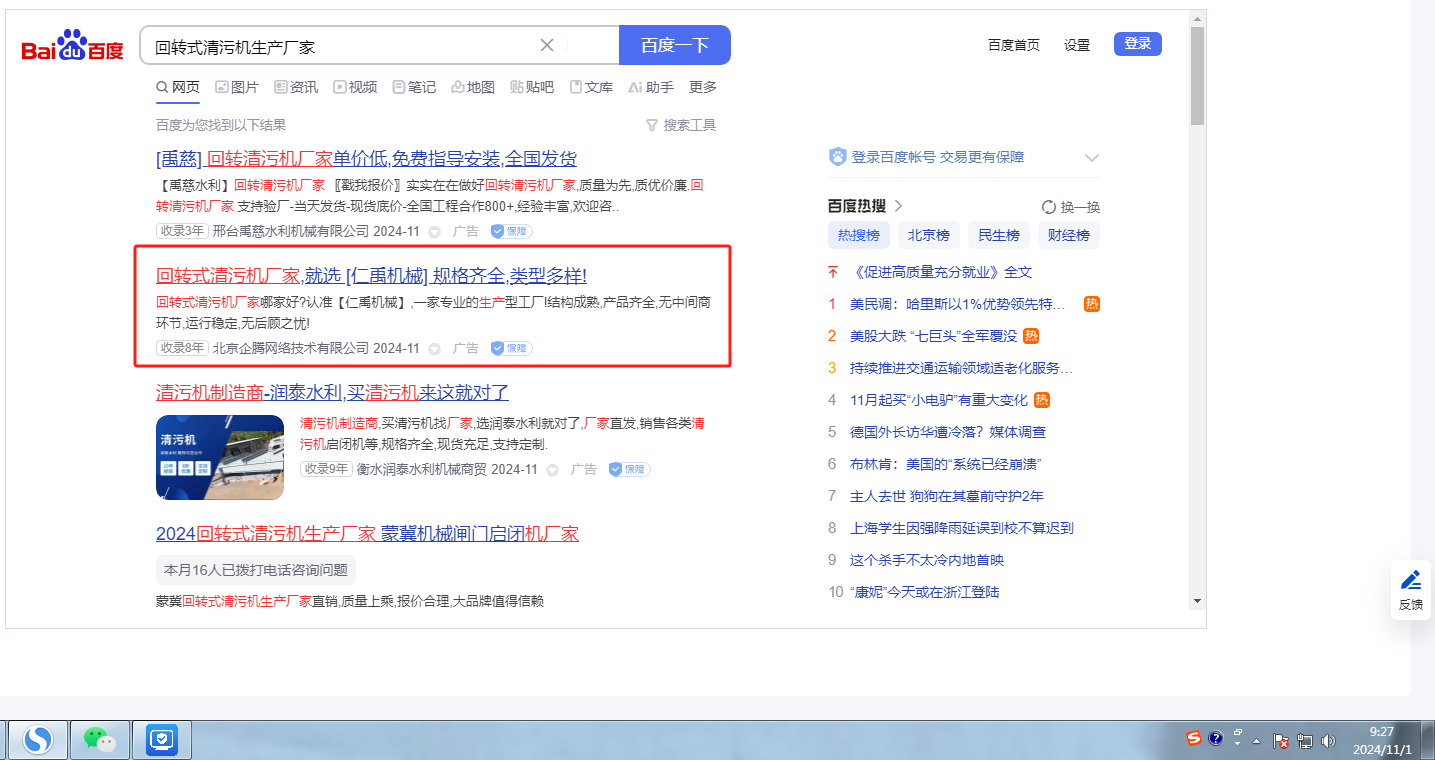
Task: Click the volume speaker tray icon
Action: coord(1328,741)
